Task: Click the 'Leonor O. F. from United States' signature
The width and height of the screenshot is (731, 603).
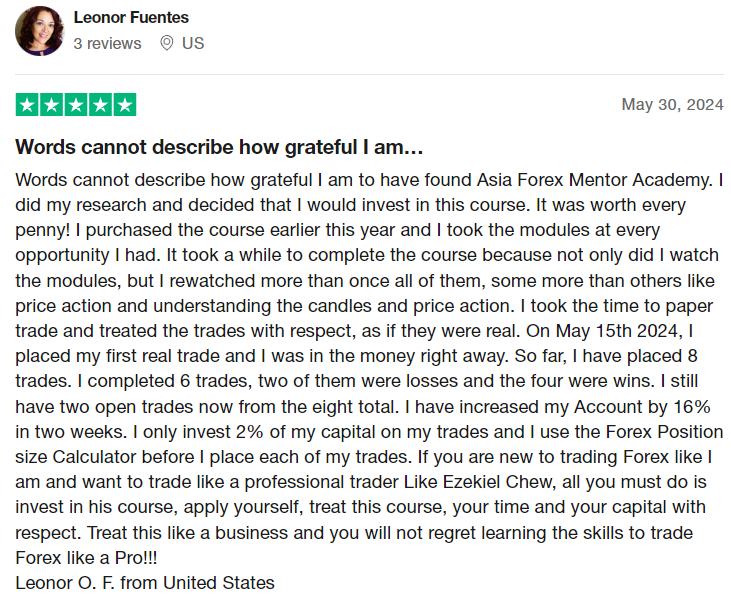Action: coord(145,583)
